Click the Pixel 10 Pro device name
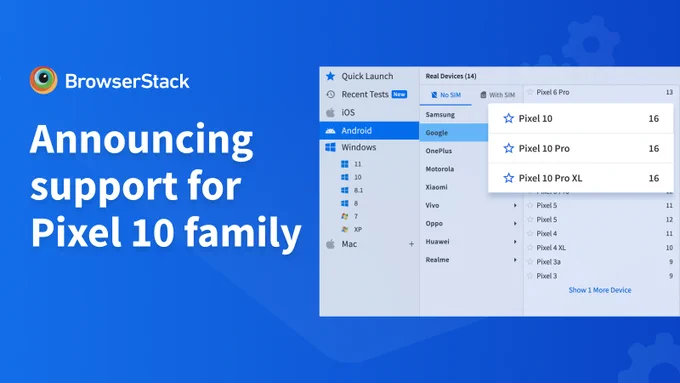 [x=544, y=148]
